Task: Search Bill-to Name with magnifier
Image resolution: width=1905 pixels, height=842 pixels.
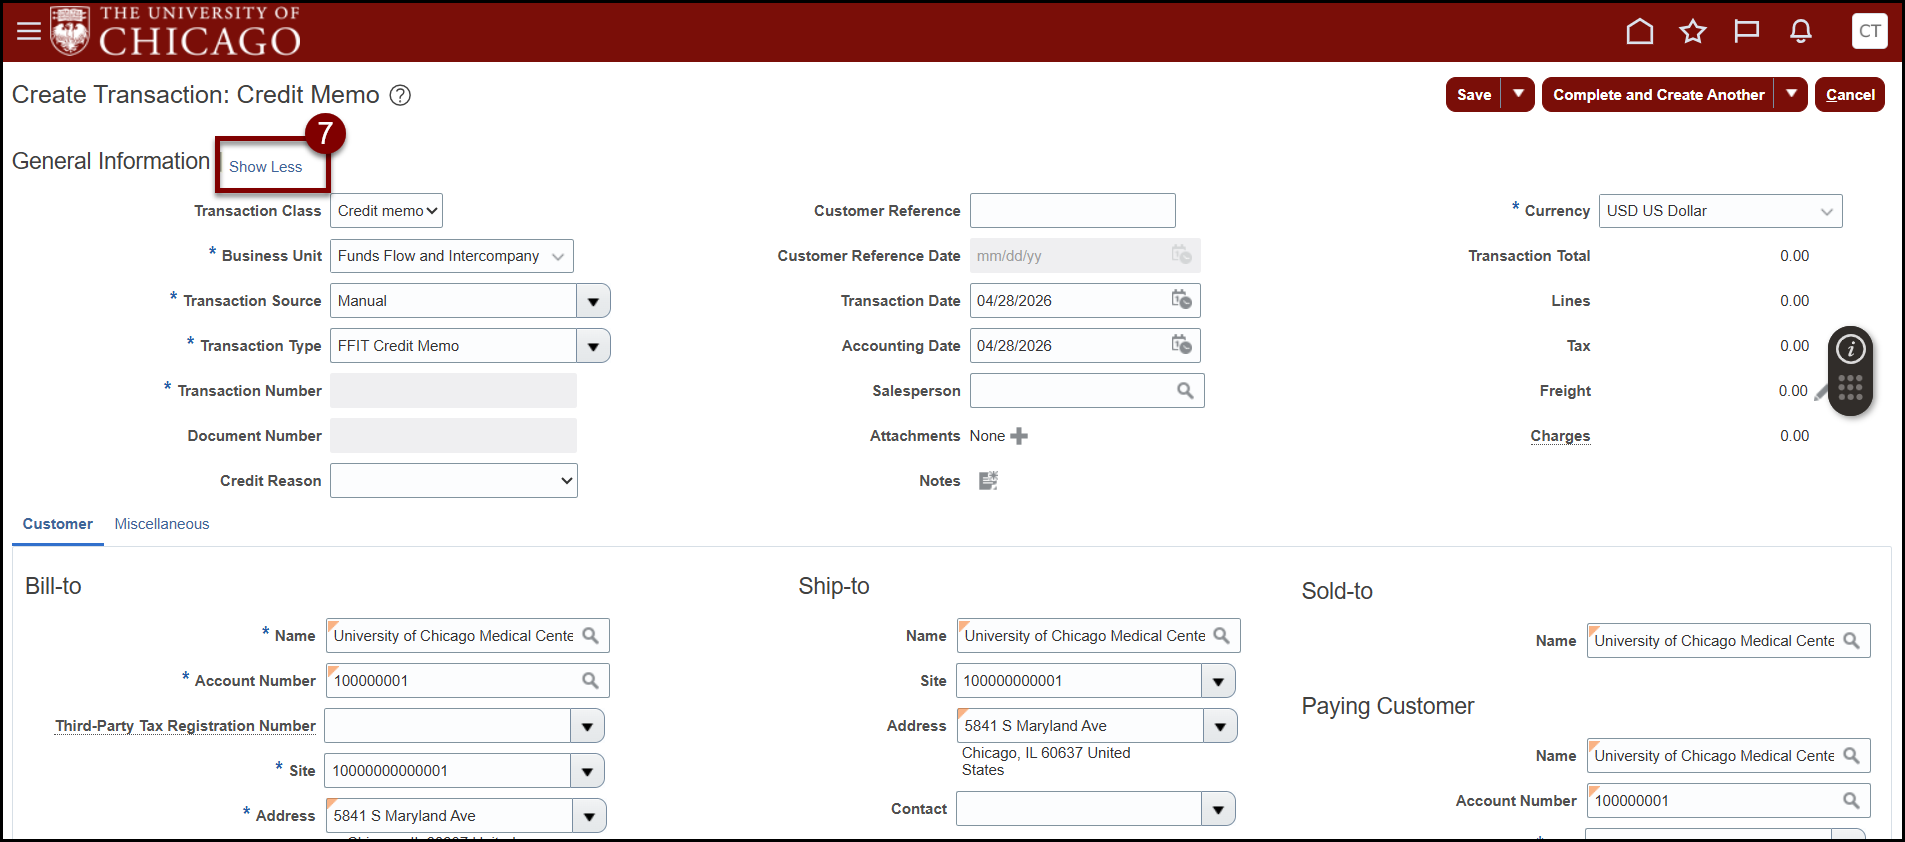Action: tap(591, 636)
